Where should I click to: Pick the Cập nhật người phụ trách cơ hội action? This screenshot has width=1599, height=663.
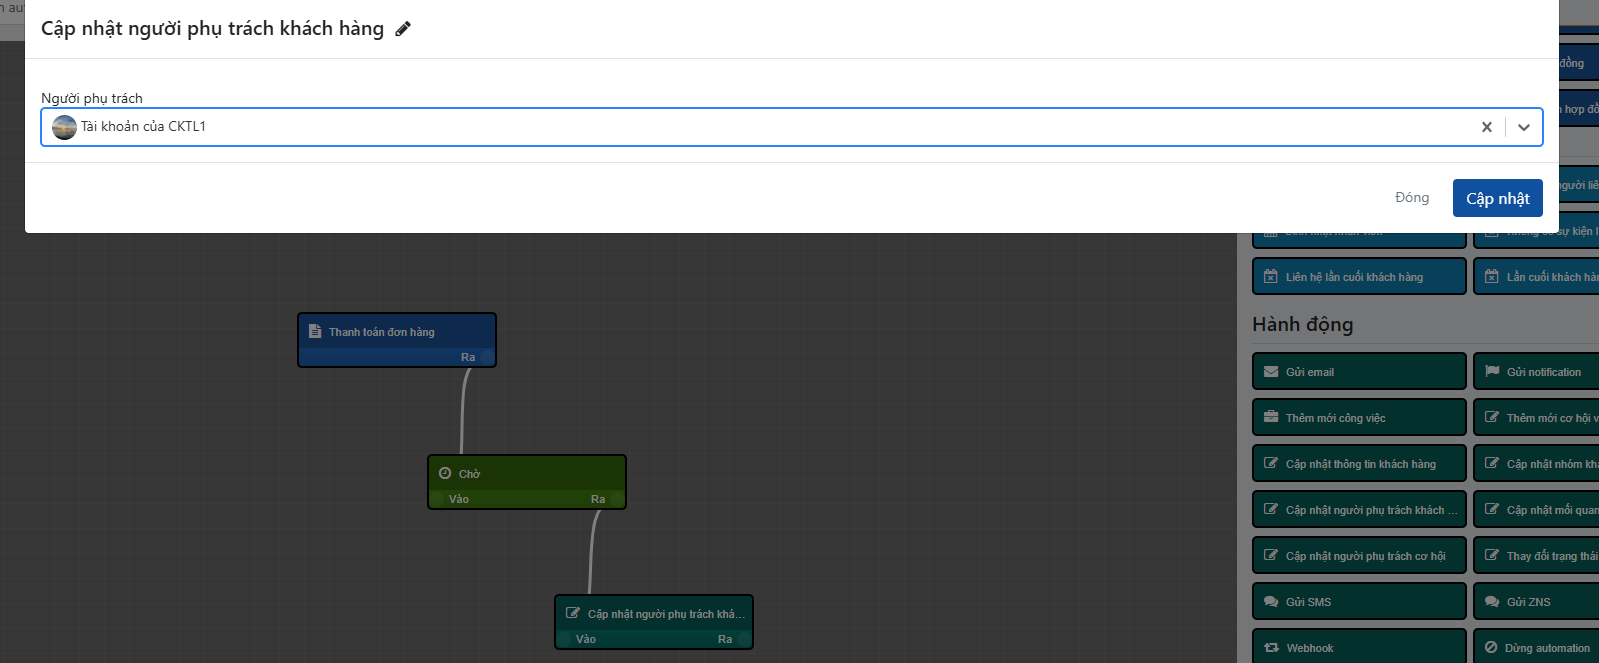click(1359, 556)
